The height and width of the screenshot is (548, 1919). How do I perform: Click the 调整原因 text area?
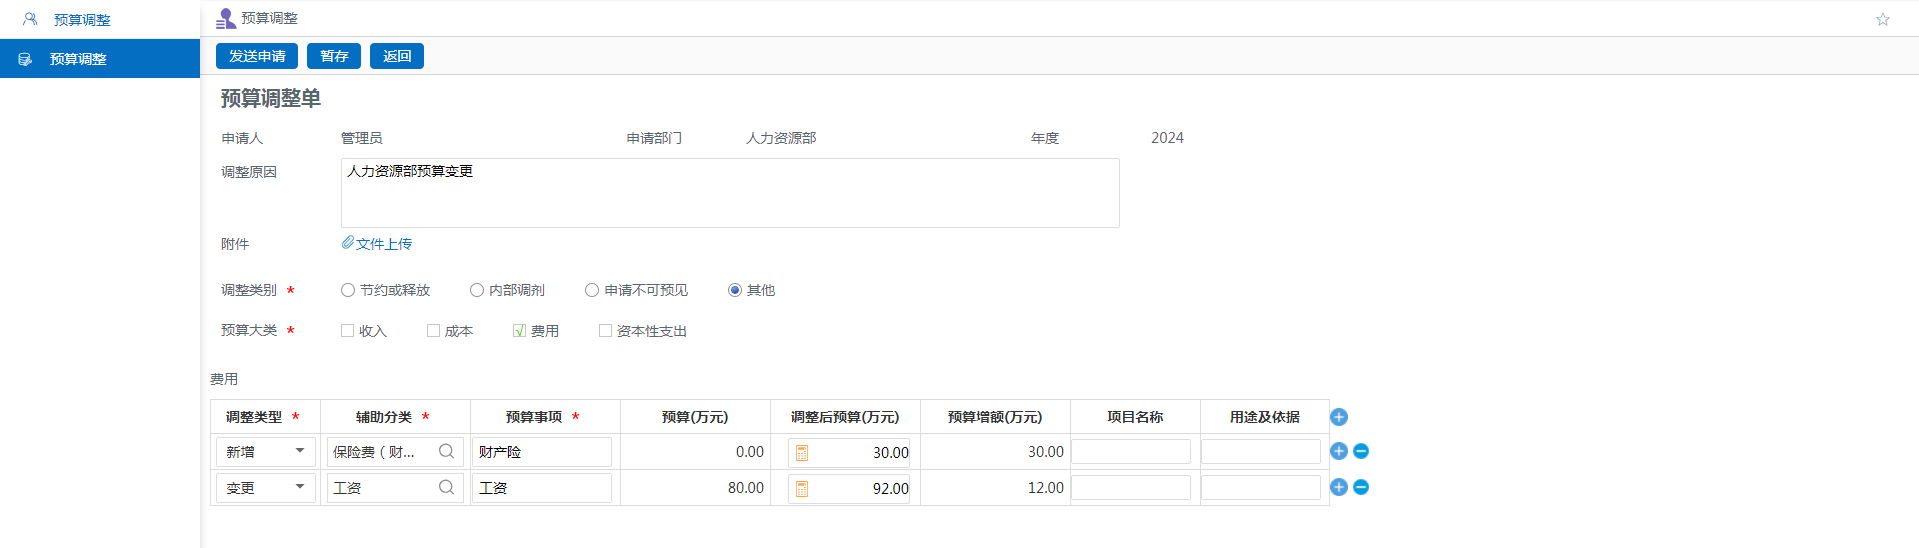point(730,193)
